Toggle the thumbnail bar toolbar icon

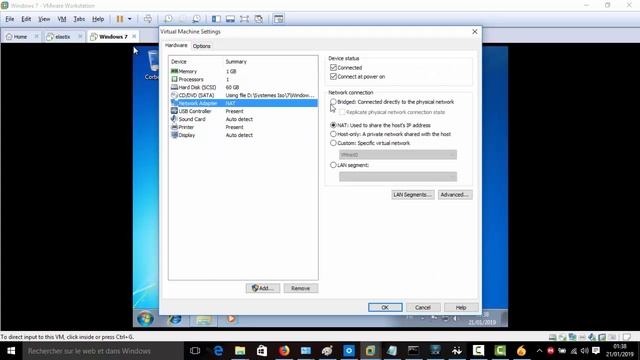pos(230,19)
